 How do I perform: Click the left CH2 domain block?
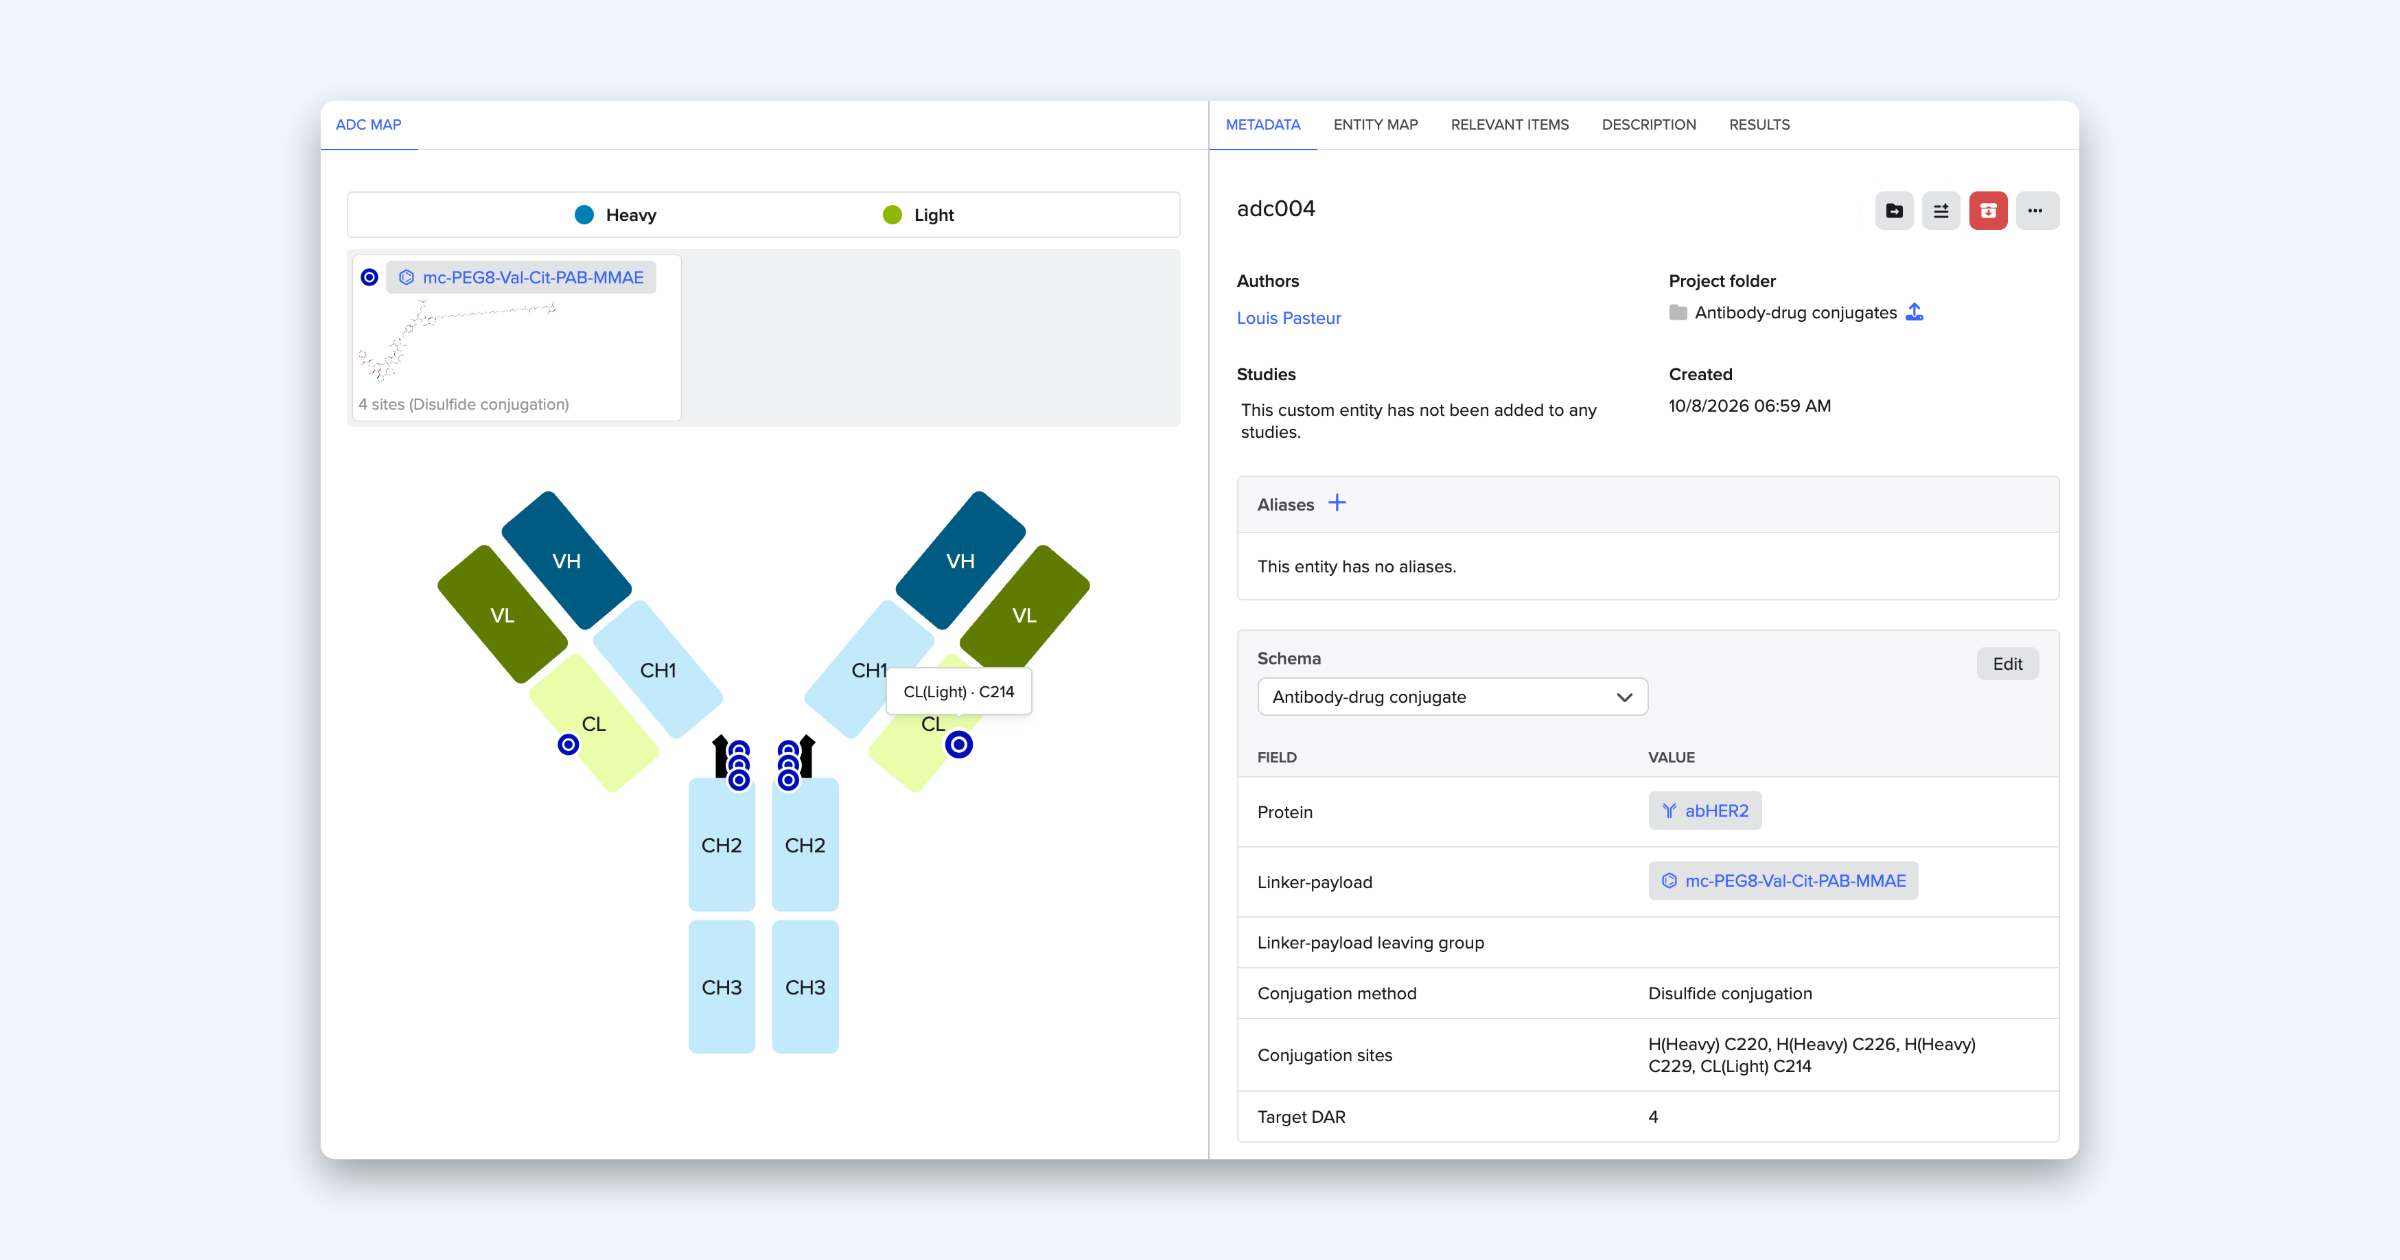[x=721, y=845]
